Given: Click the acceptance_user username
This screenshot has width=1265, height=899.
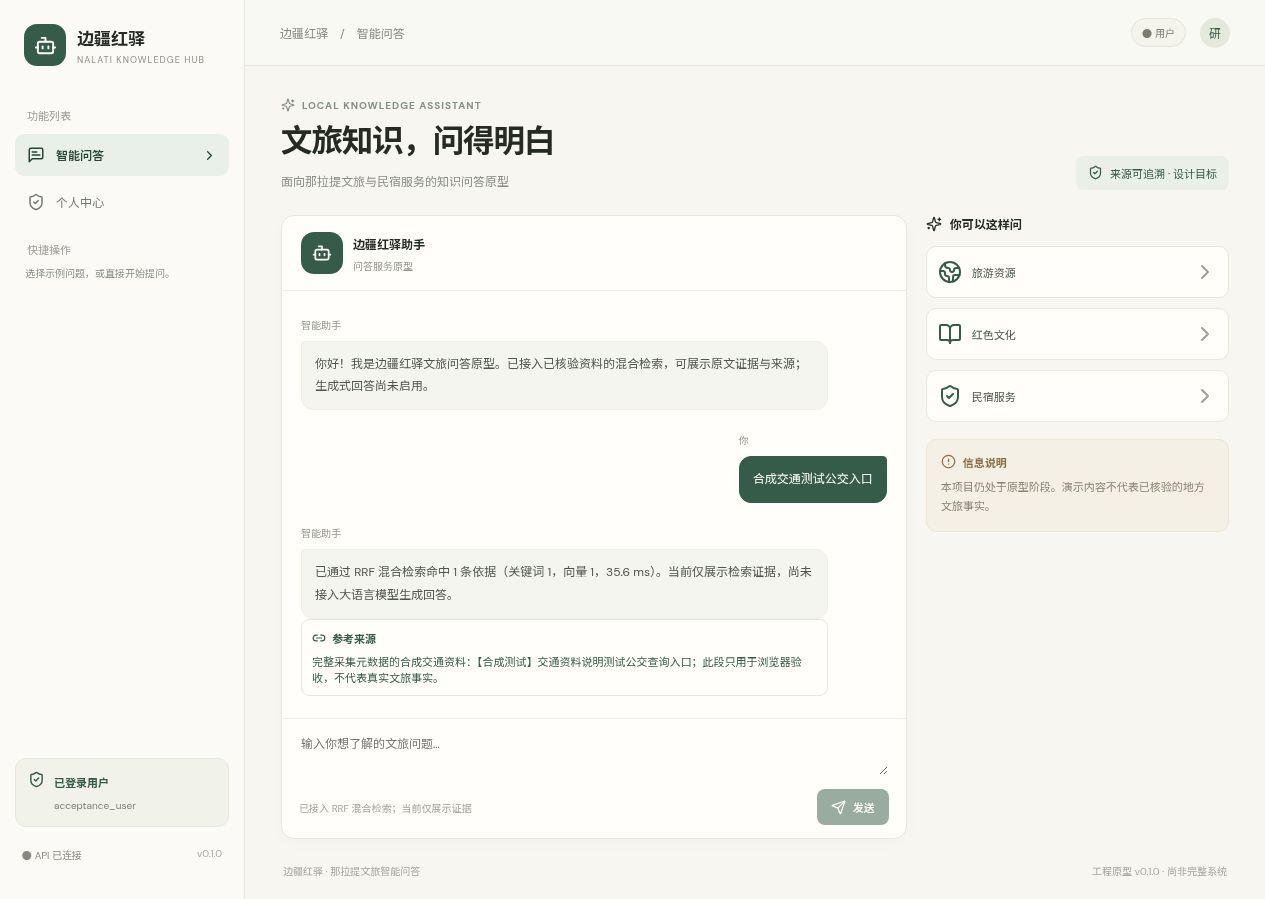Looking at the screenshot, I should (x=95, y=805).
